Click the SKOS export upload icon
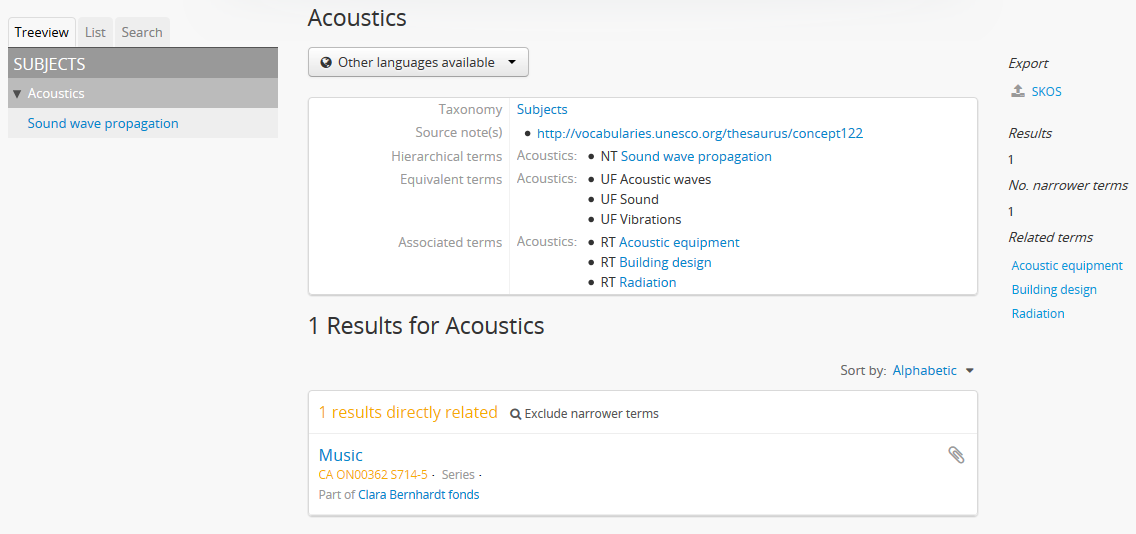The width and height of the screenshot is (1136, 534). [x=1016, y=92]
